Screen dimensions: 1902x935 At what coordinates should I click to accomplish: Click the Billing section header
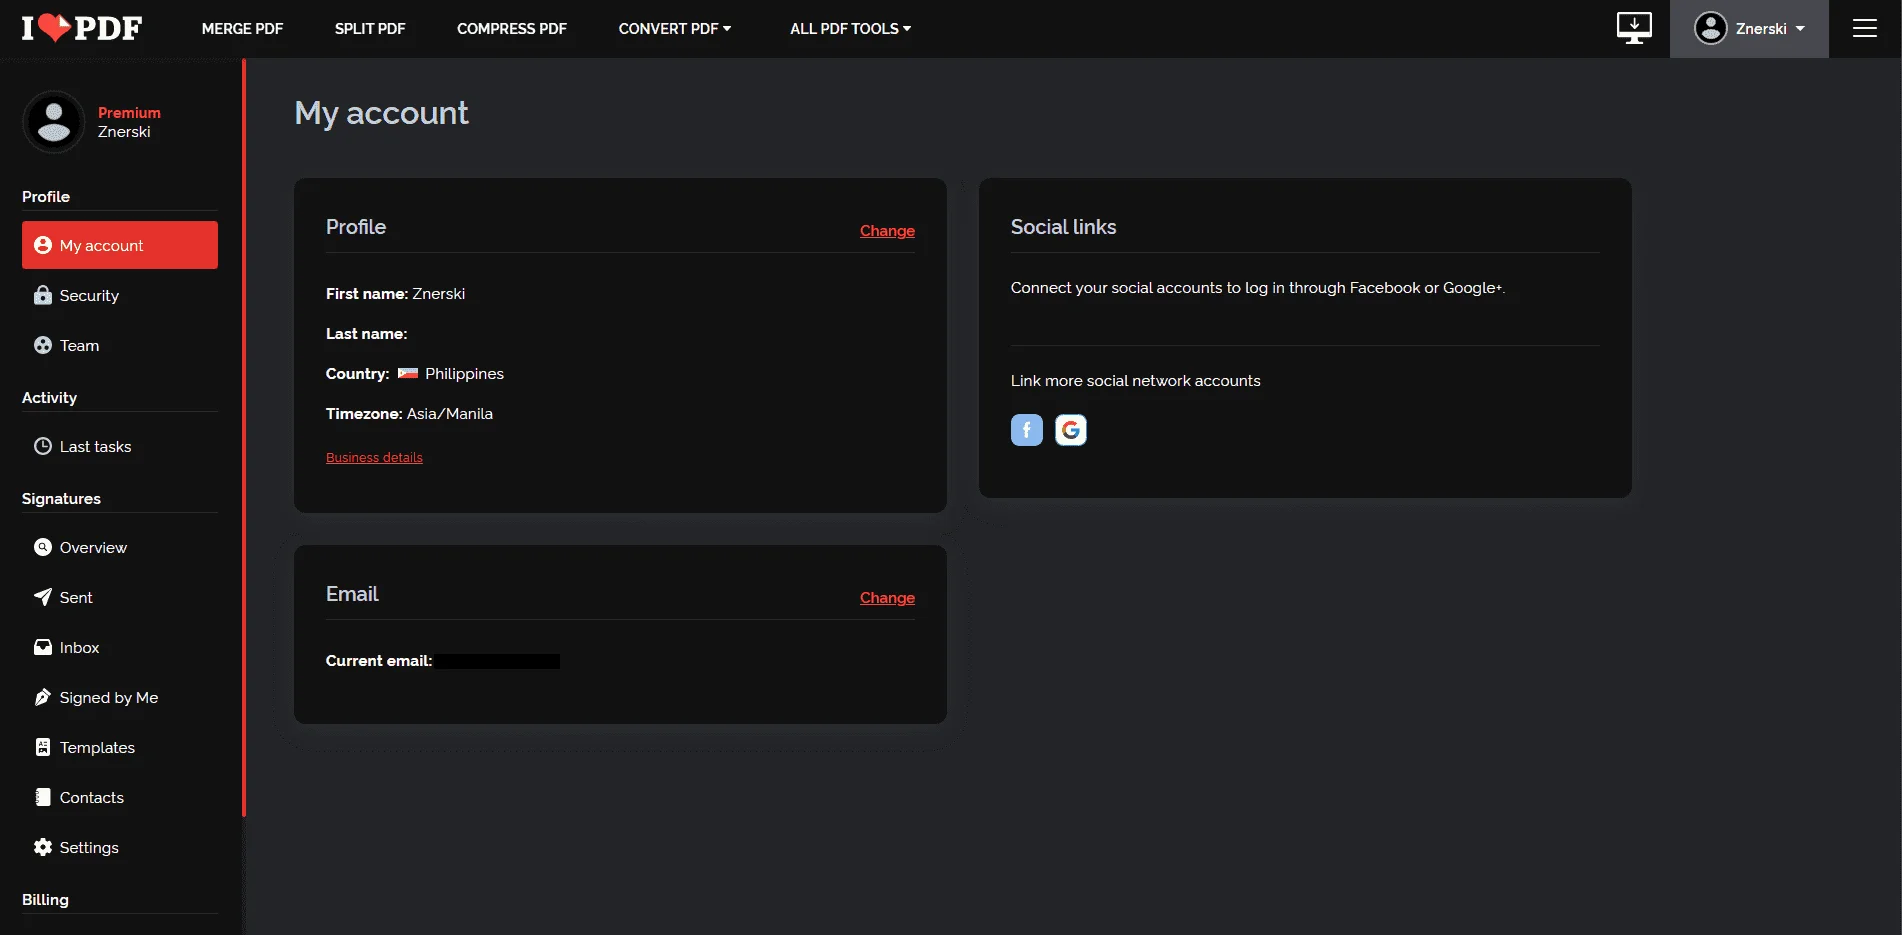click(45, 900)
